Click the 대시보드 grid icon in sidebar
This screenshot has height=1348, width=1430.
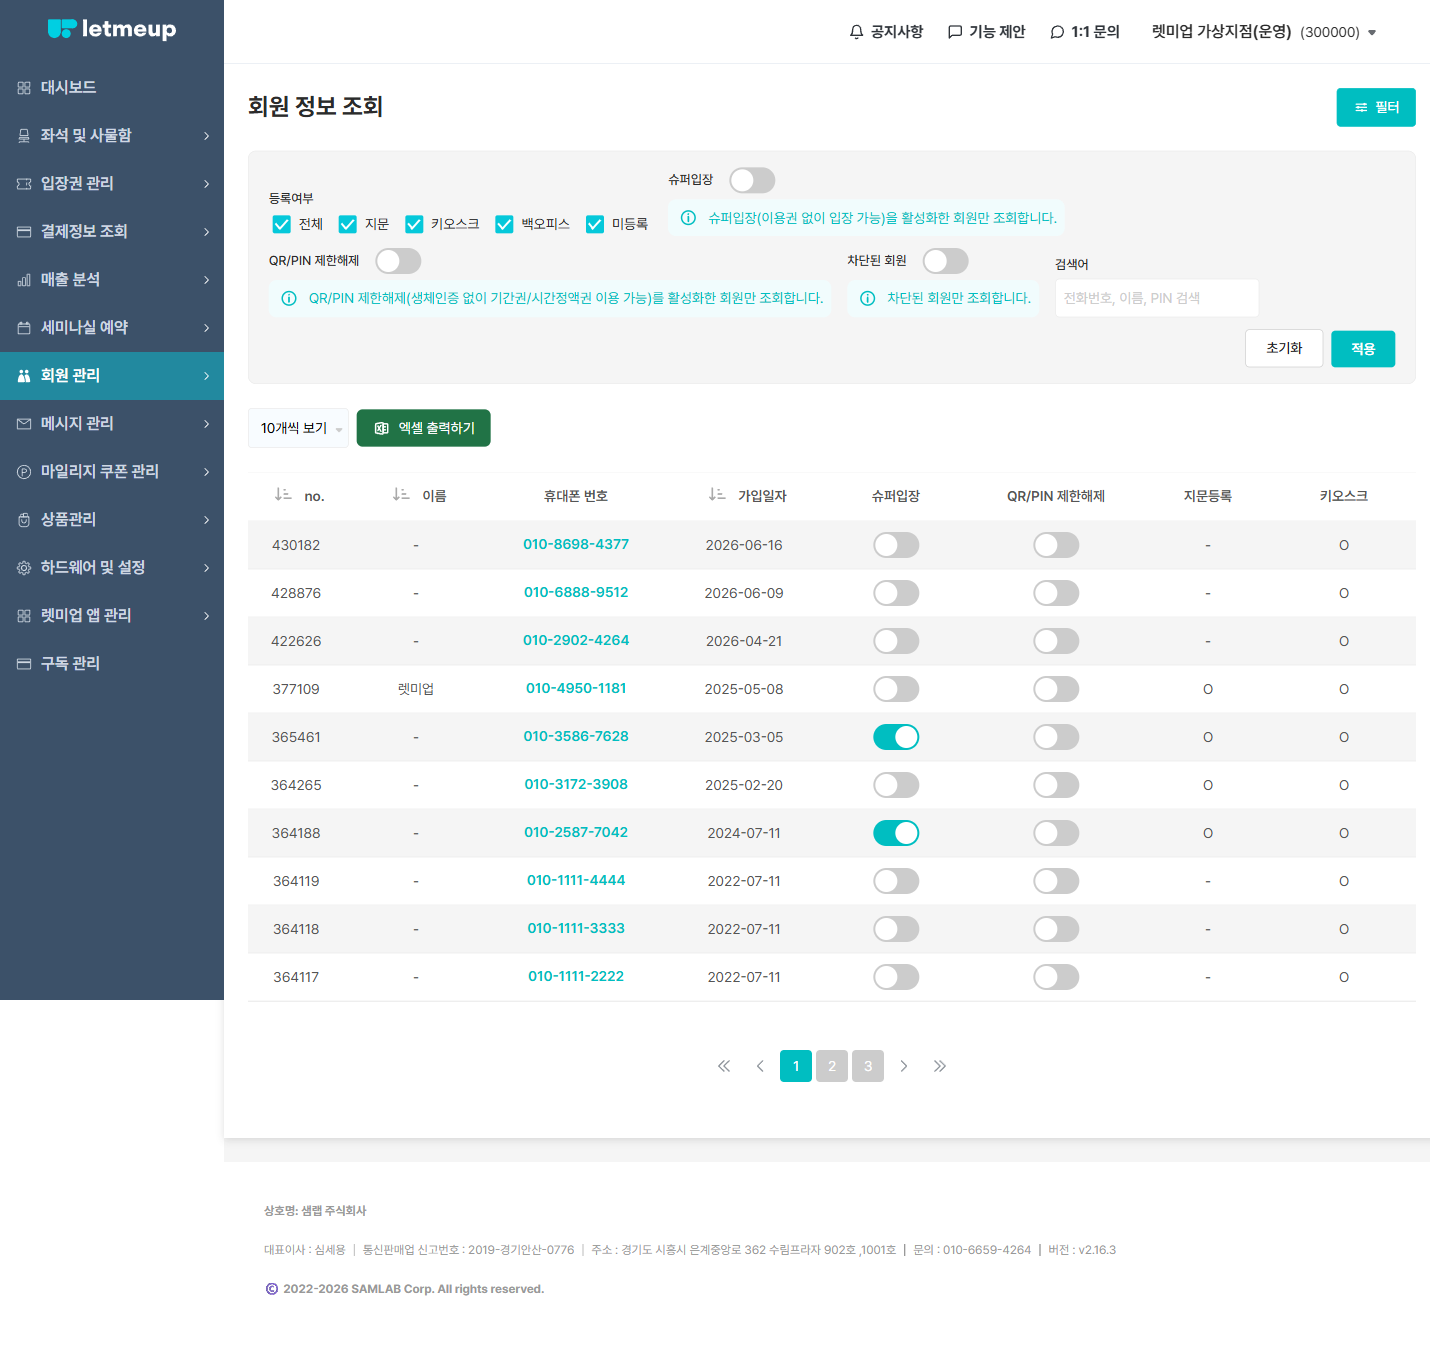(24, 88)
